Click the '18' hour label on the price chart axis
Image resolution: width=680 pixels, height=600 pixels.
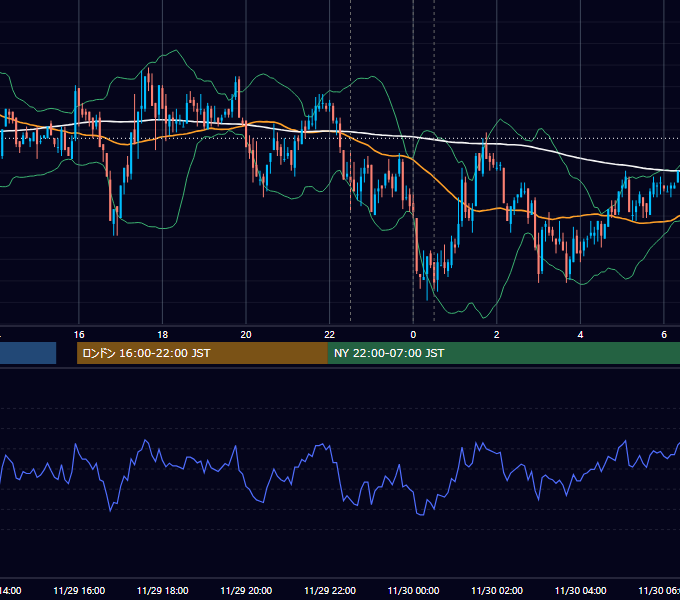[163, 335]
